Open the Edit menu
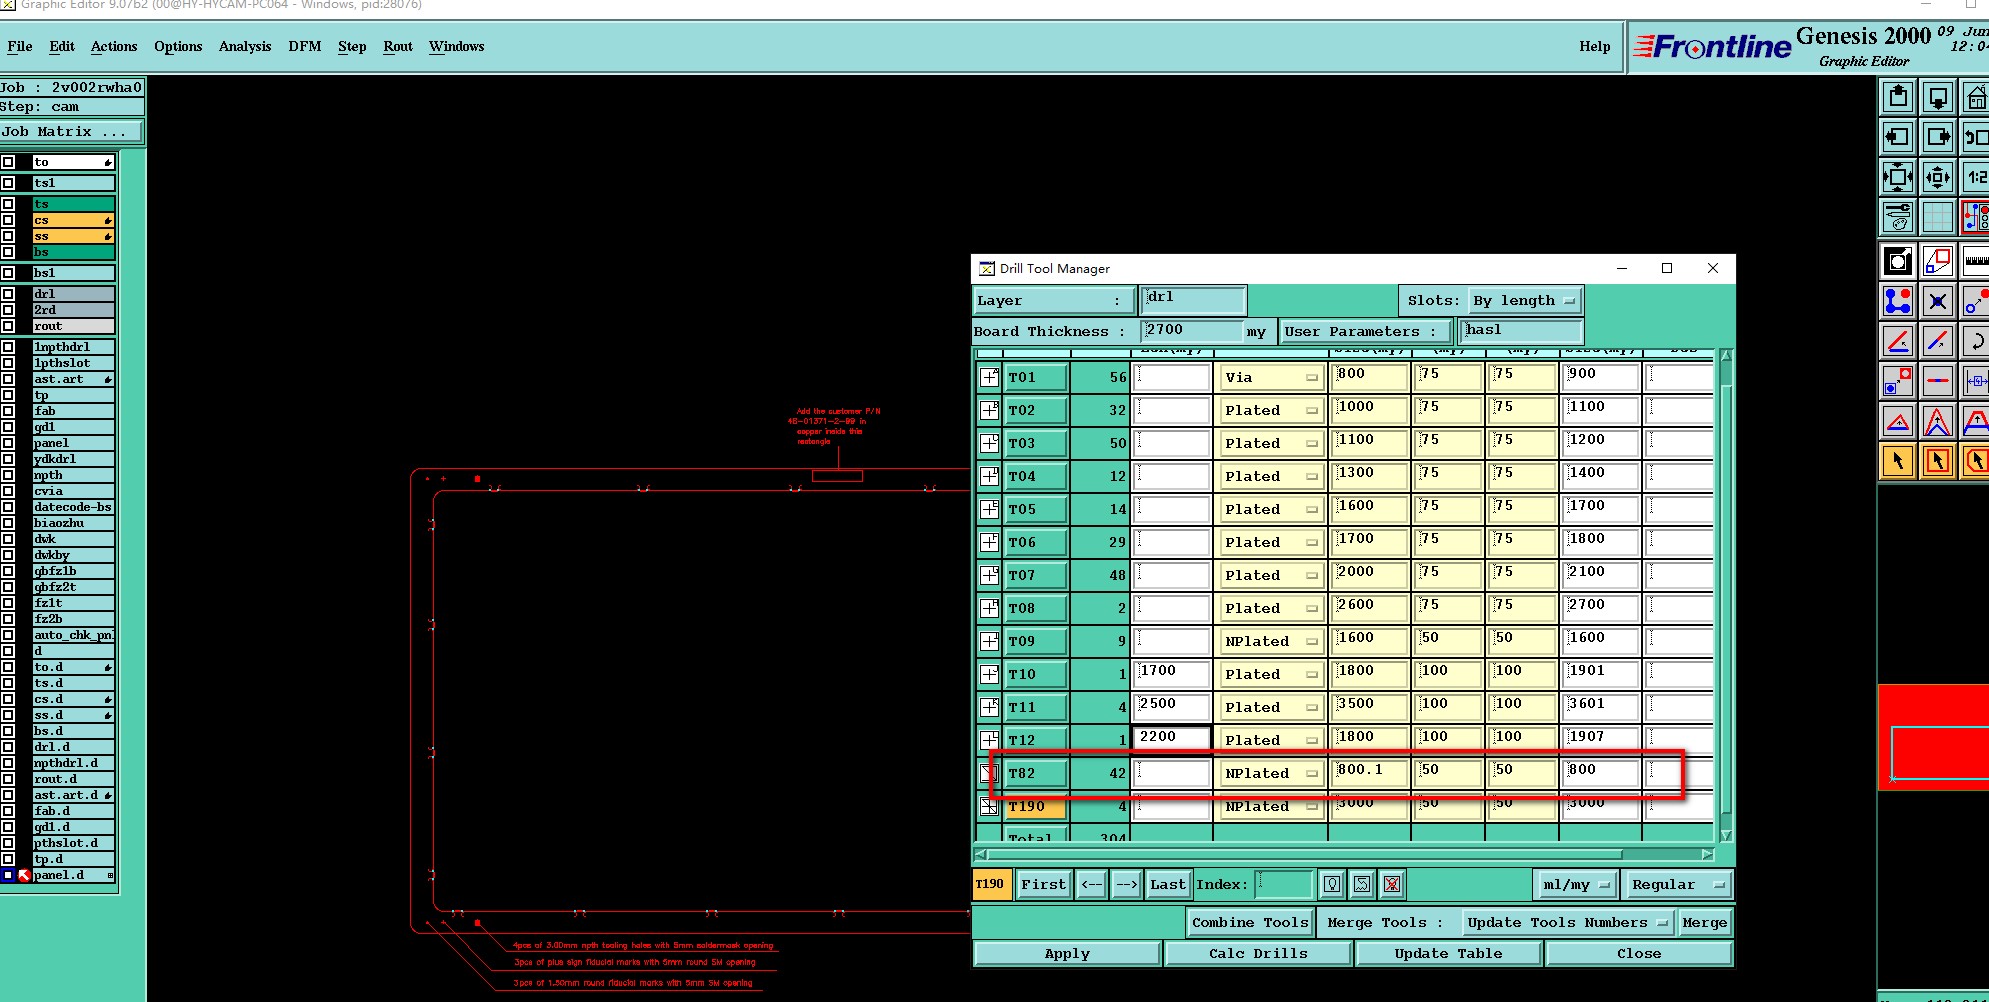1989x1002 pixels. 62,46
